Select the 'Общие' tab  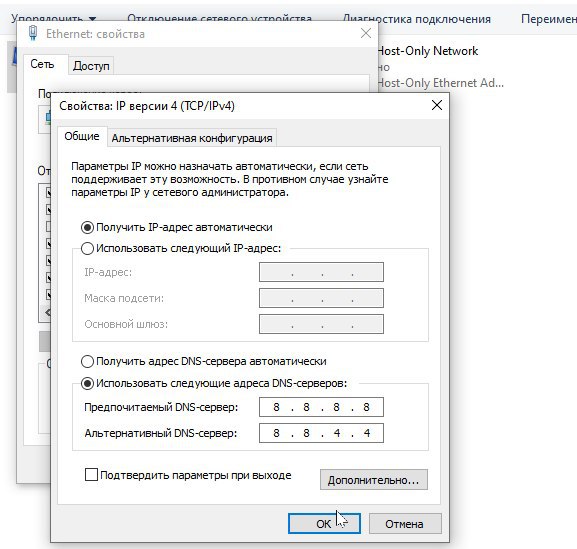coord(82,137)
